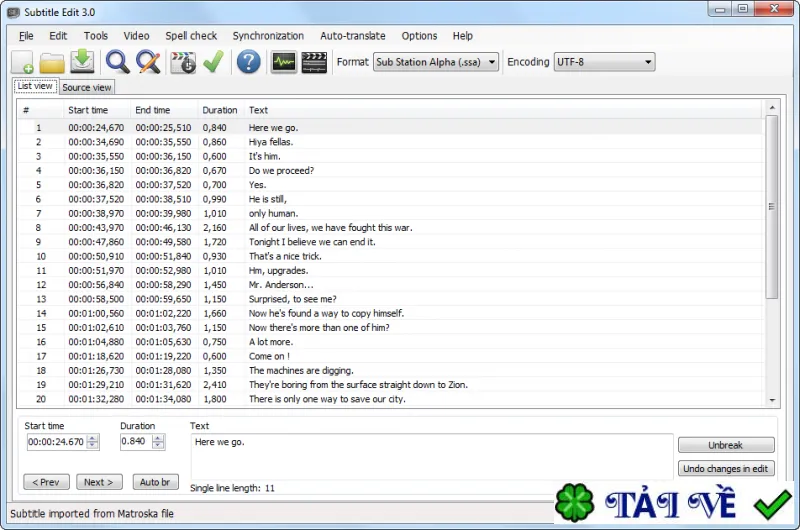This screenshot has width=800, height=530.
Task: Open the Synchronization menu
Action: [x=268, y=36]
